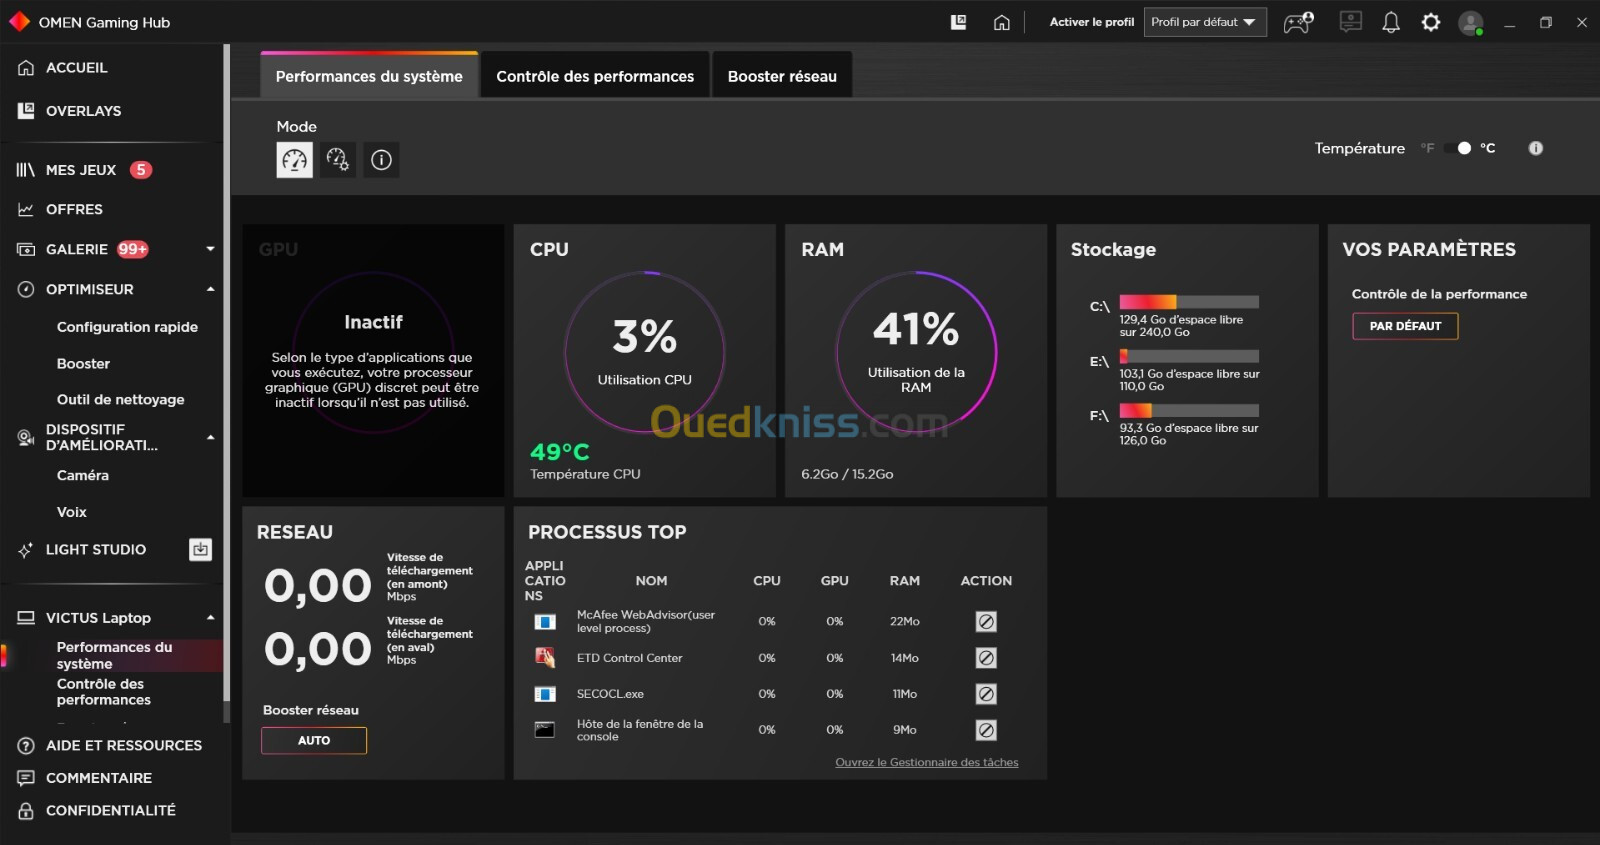Stop the SECOCL.exe process

tap(986, 694)
